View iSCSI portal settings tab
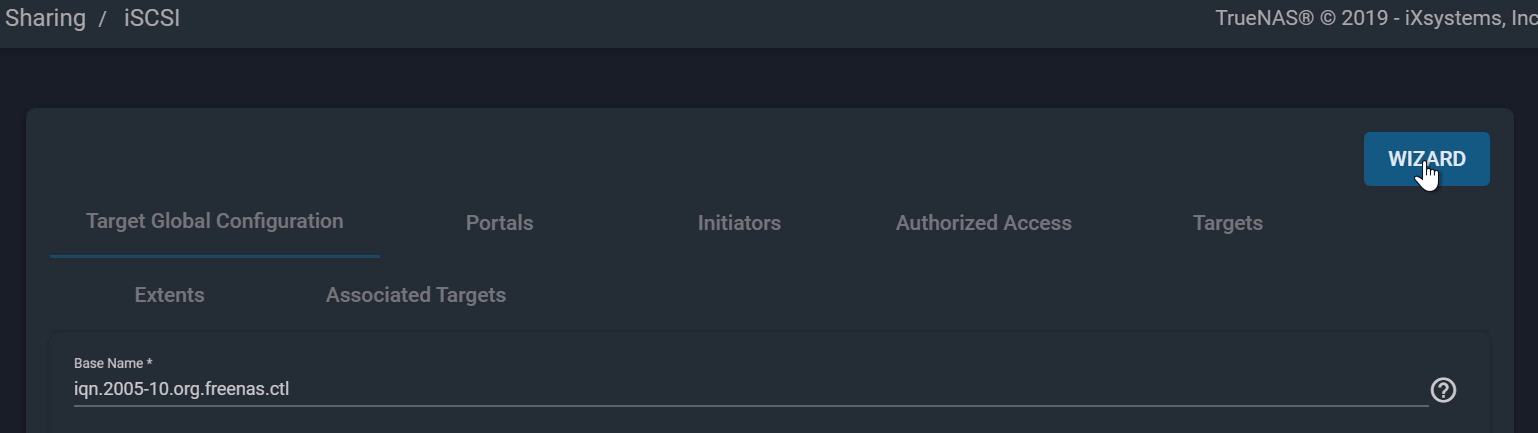 [499, 223]
